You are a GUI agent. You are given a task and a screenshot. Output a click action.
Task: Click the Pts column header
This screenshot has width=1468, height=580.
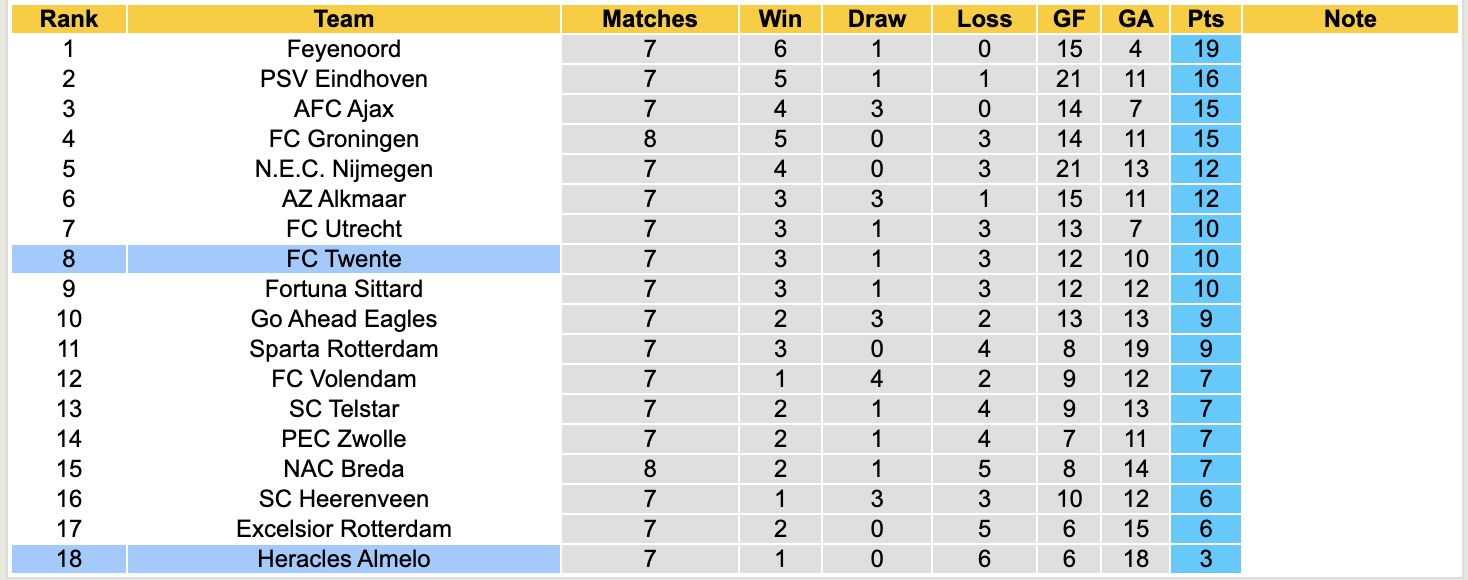point(1205,19)
